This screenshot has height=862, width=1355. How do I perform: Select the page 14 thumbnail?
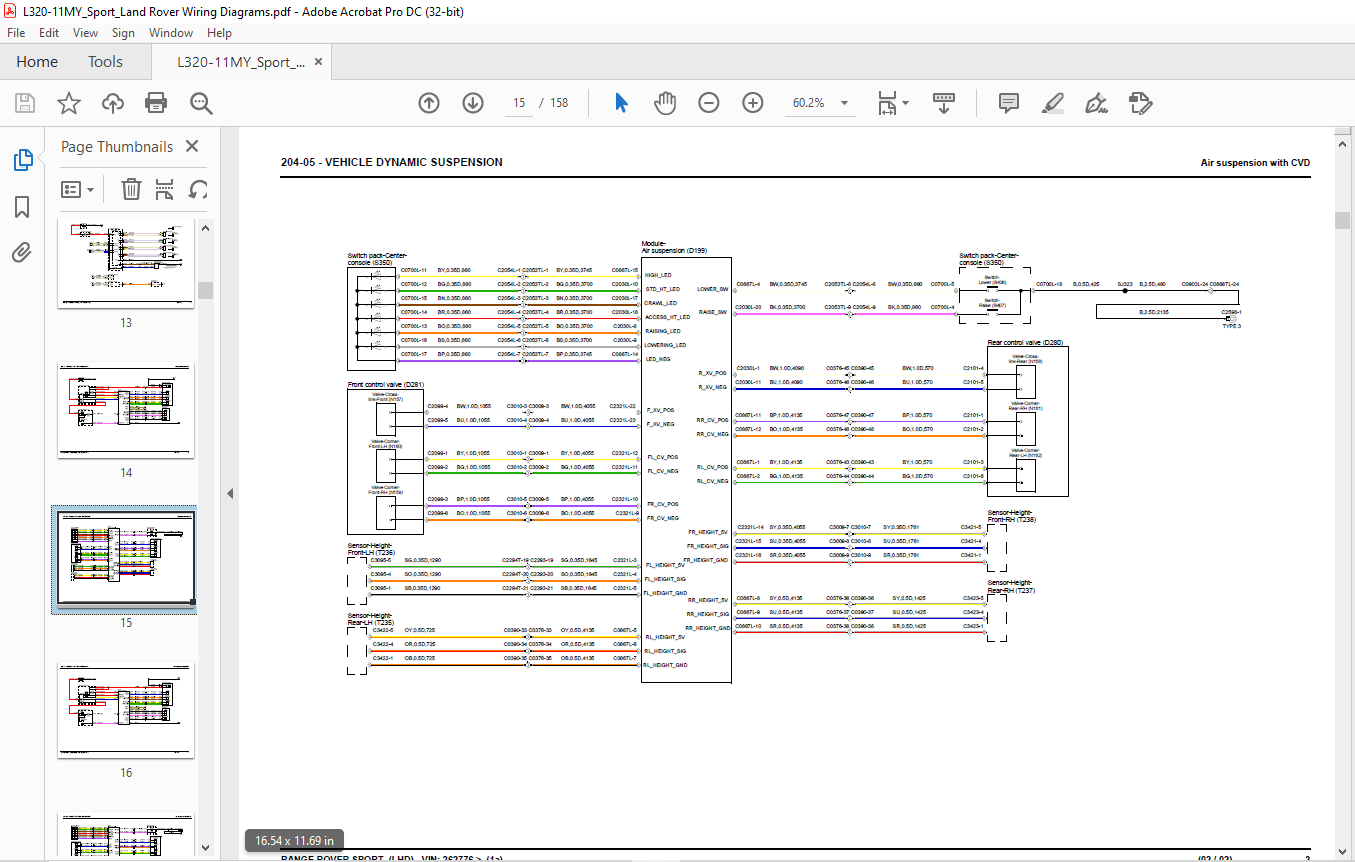pyautogui.click(x=126, y=411)
